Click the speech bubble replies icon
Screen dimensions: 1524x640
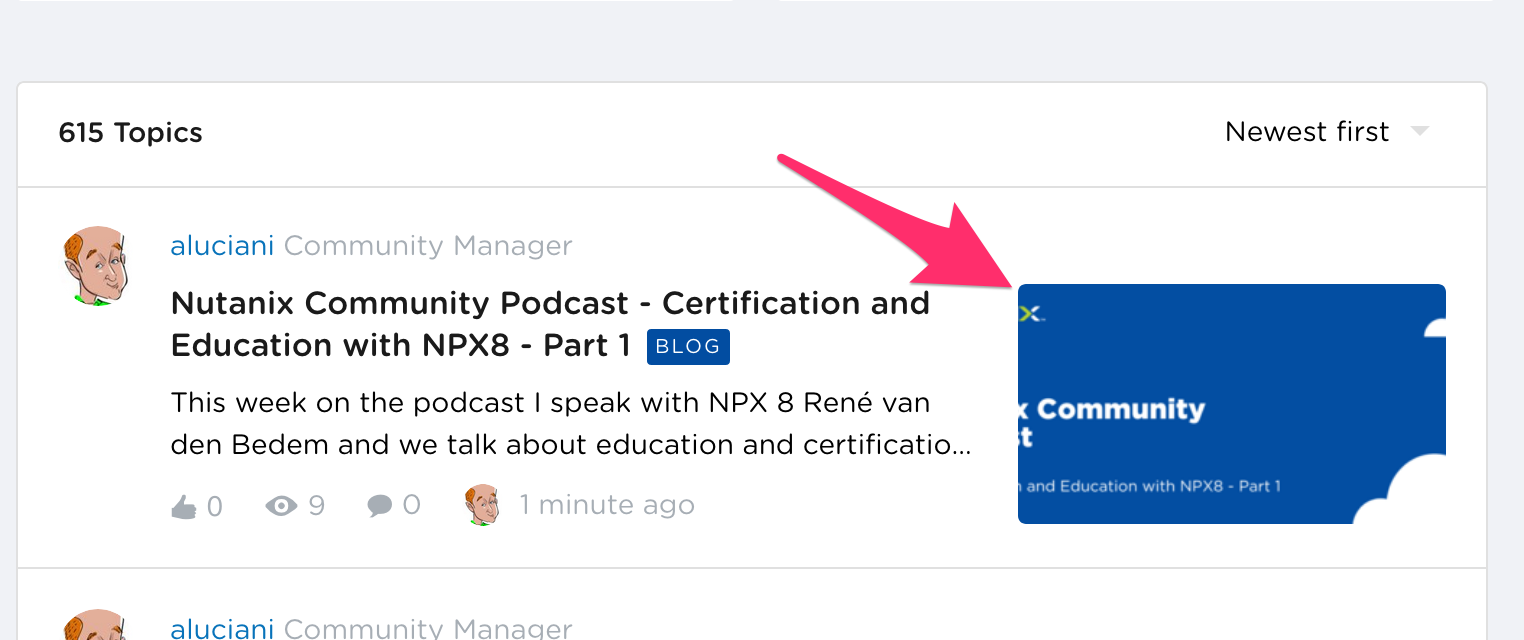coord(380,506)
